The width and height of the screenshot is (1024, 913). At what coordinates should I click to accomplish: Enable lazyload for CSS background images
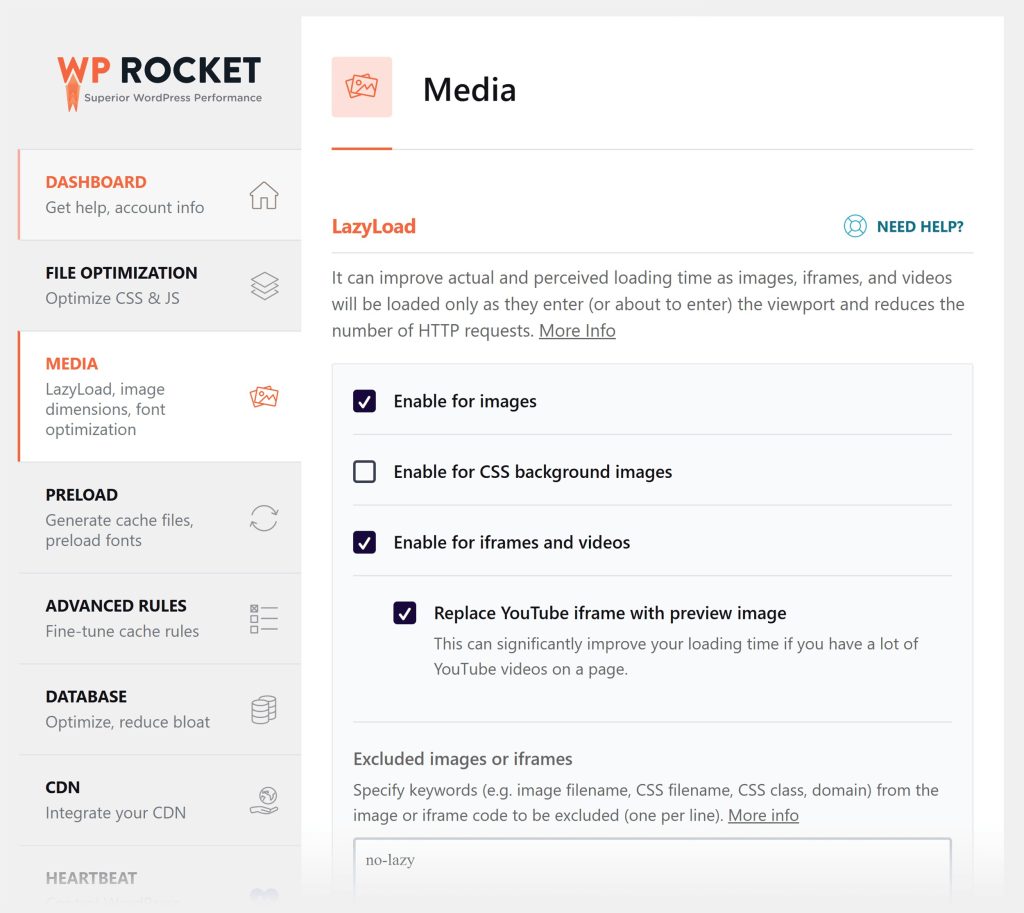pyautogui.click(x=364, y=472)
